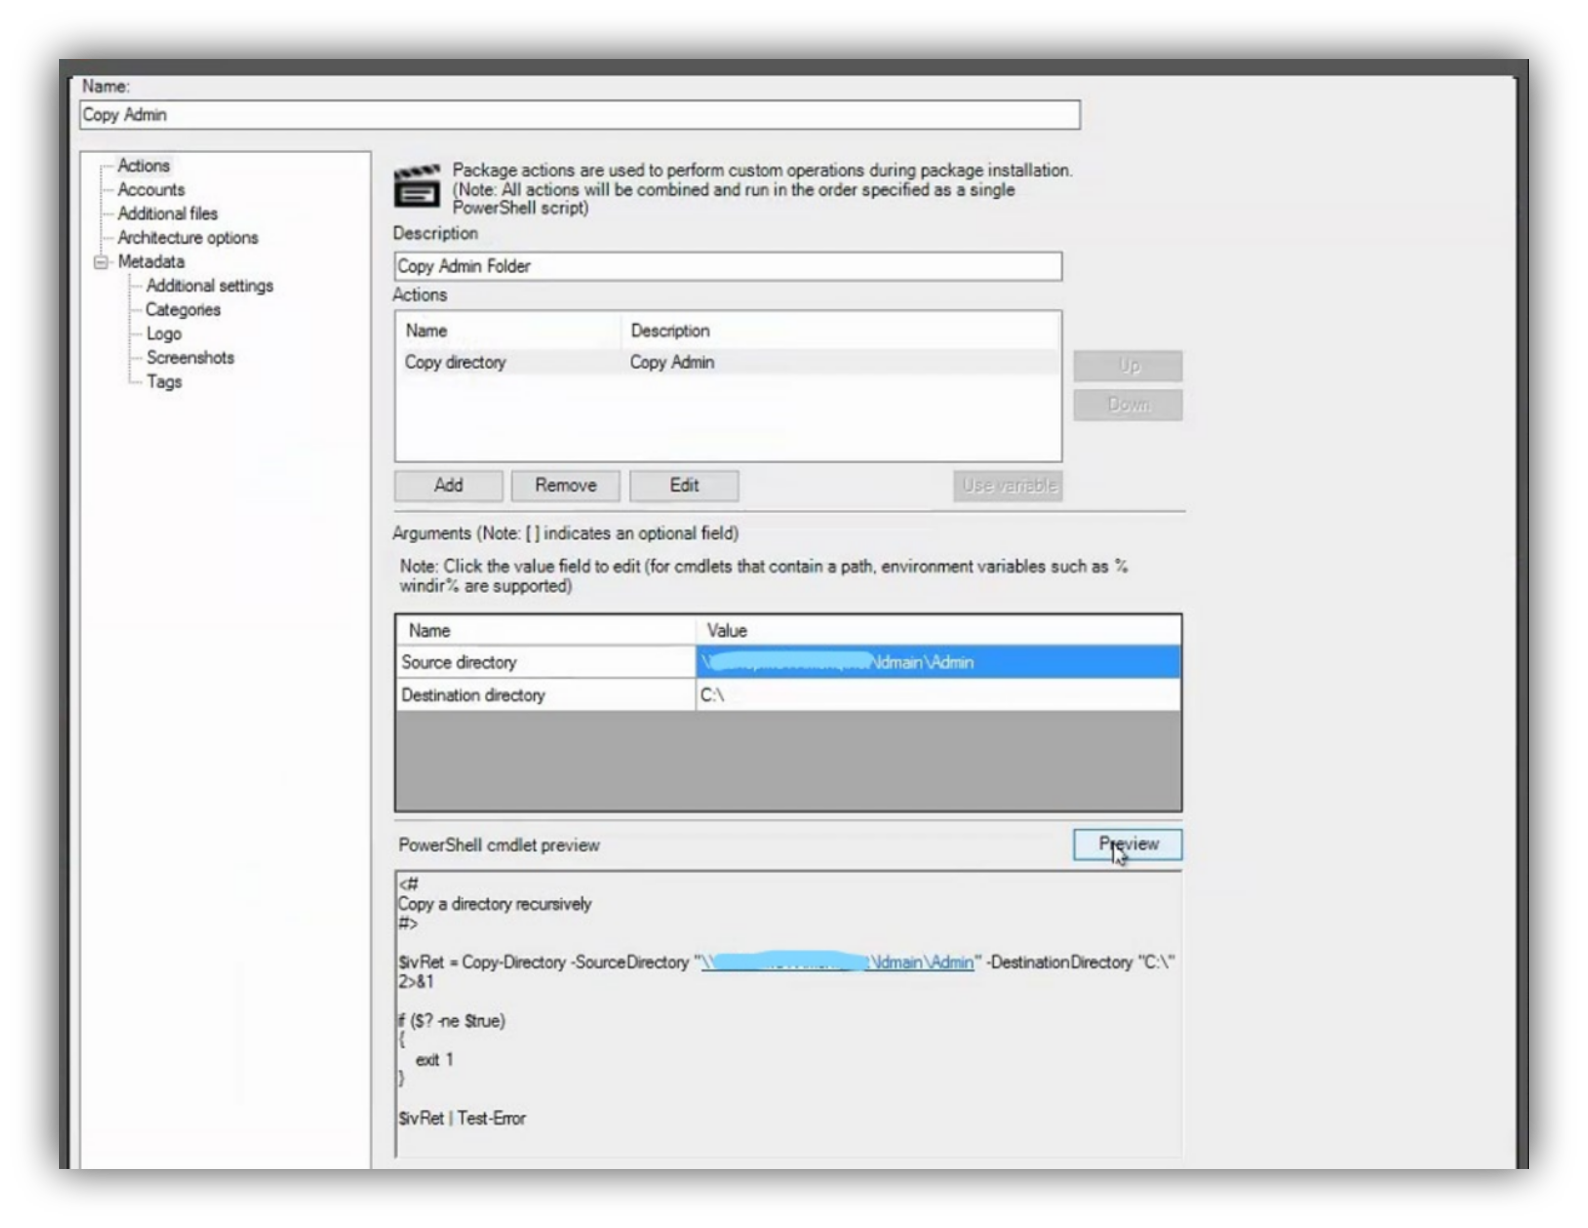Collapse the Metadata tree node
The height and width of the screenshot is (1228, 1588).
pyautogui.click(x=101, y=262)
